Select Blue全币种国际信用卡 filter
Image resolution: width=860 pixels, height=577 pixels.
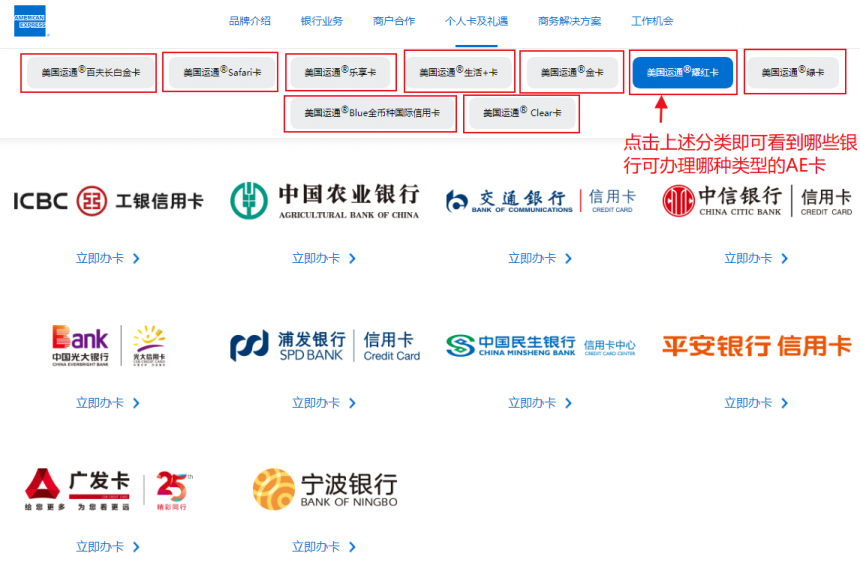pos(372,113)
